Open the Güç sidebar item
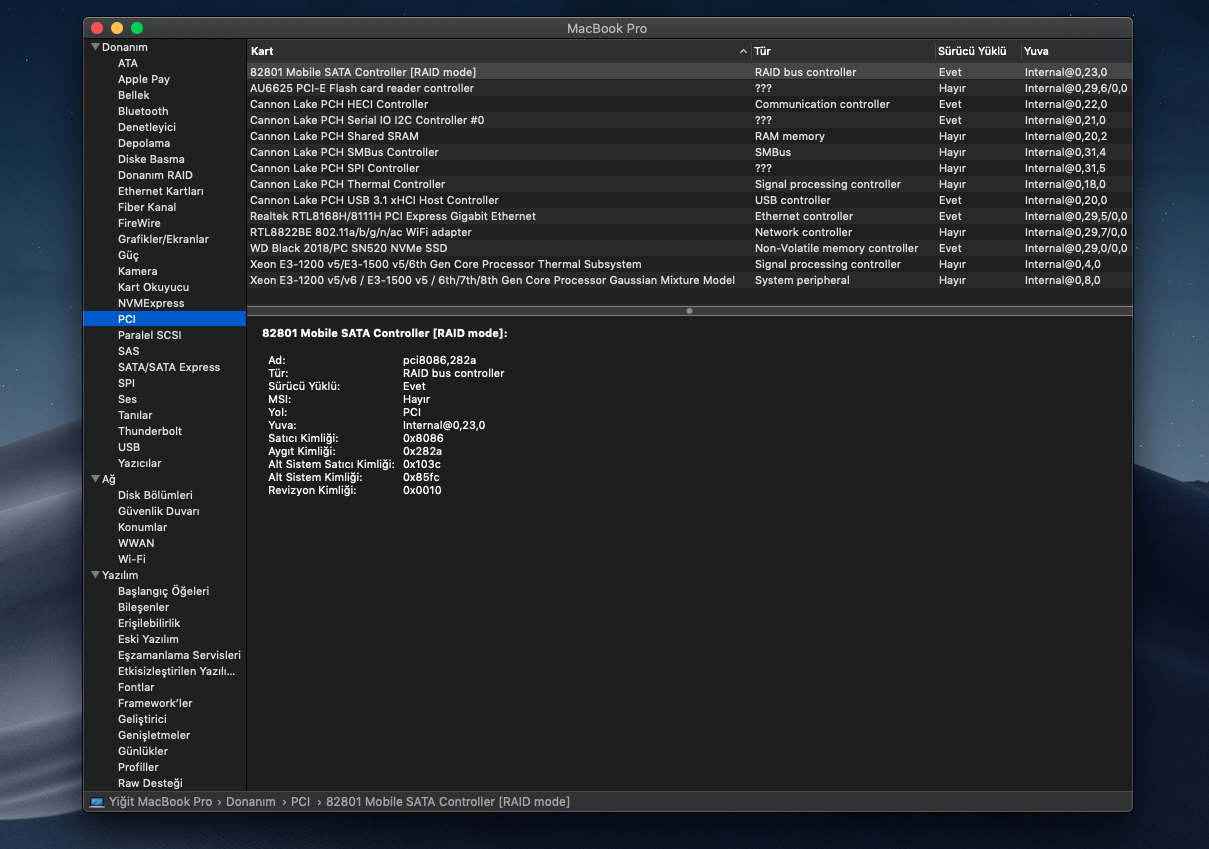This screenshot has height=849, width=1209. (128, 255)
